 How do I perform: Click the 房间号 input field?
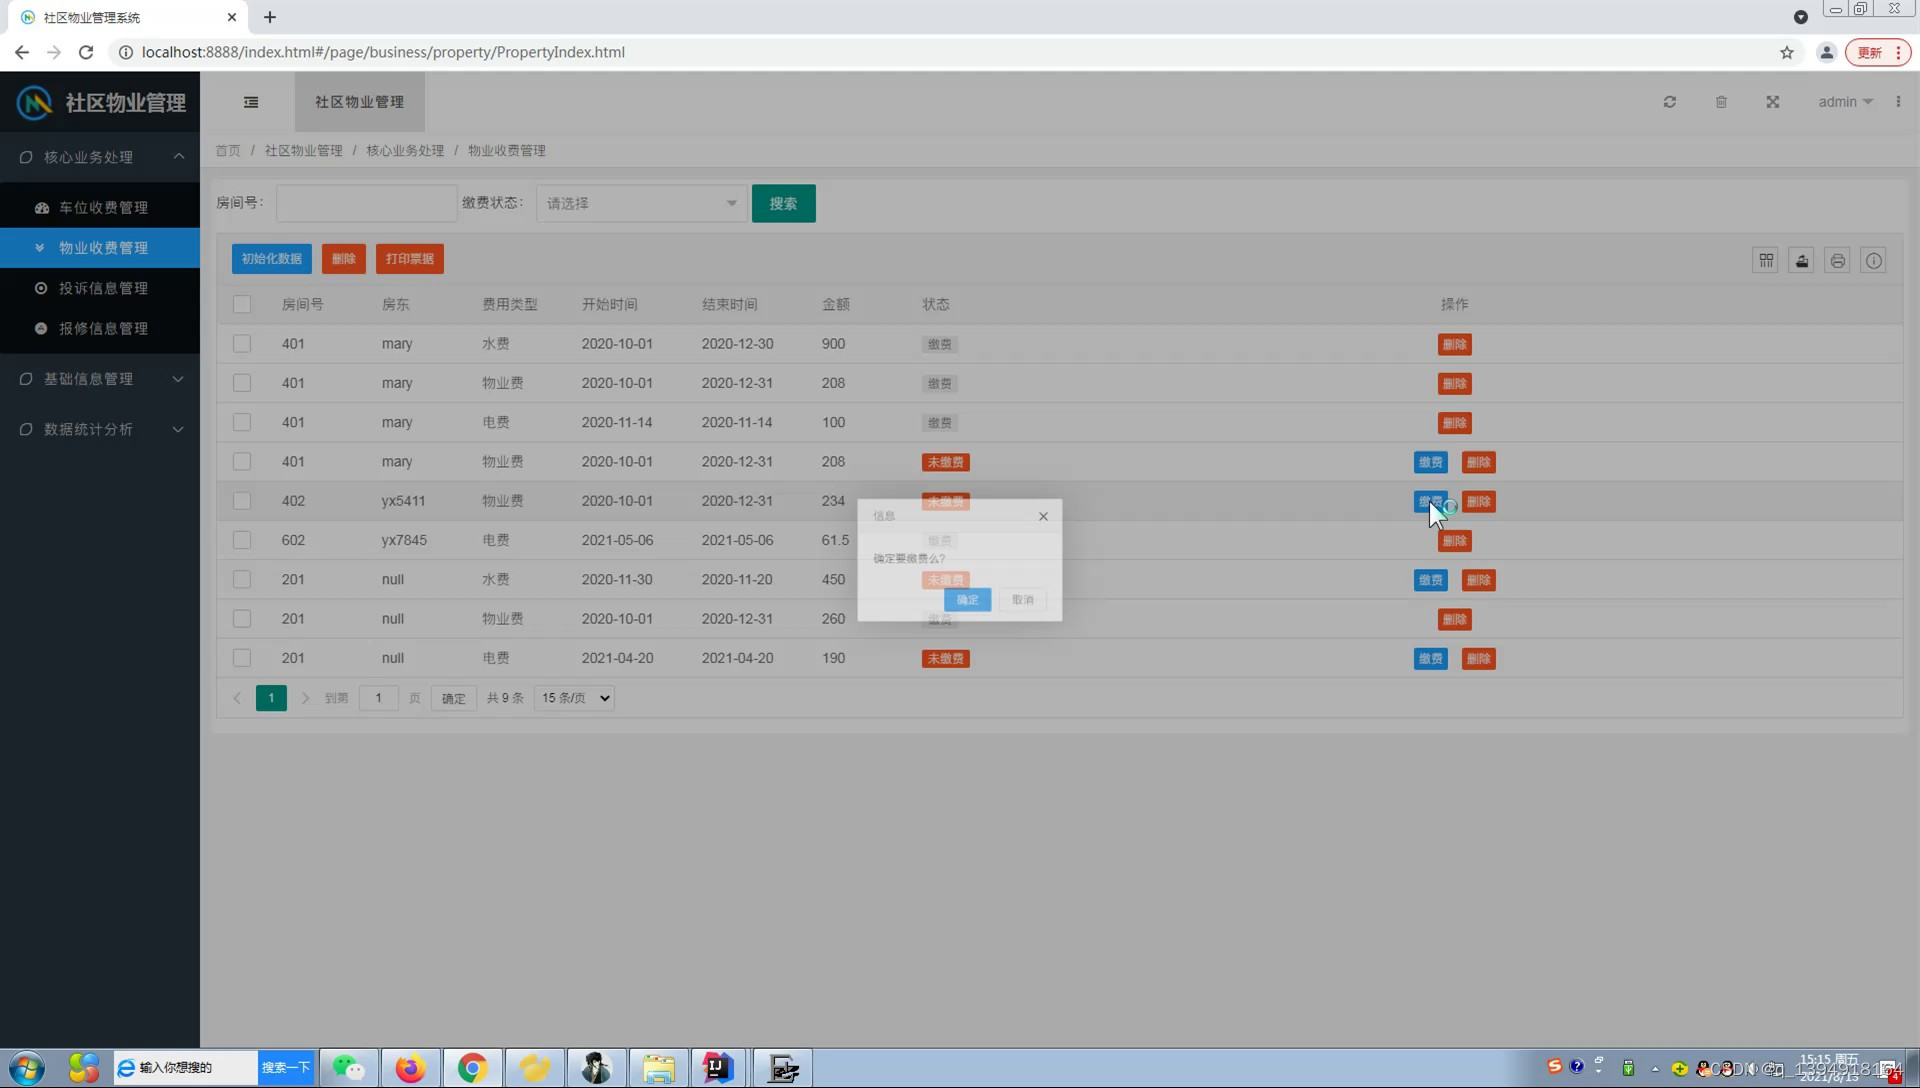pyautogui.click(x=366, y=203)
